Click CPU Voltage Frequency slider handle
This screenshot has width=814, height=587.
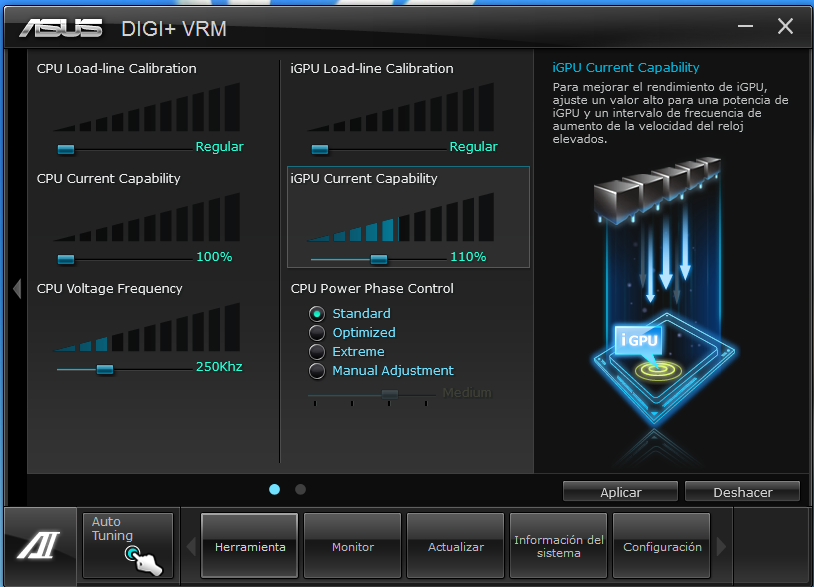[105, 369]
